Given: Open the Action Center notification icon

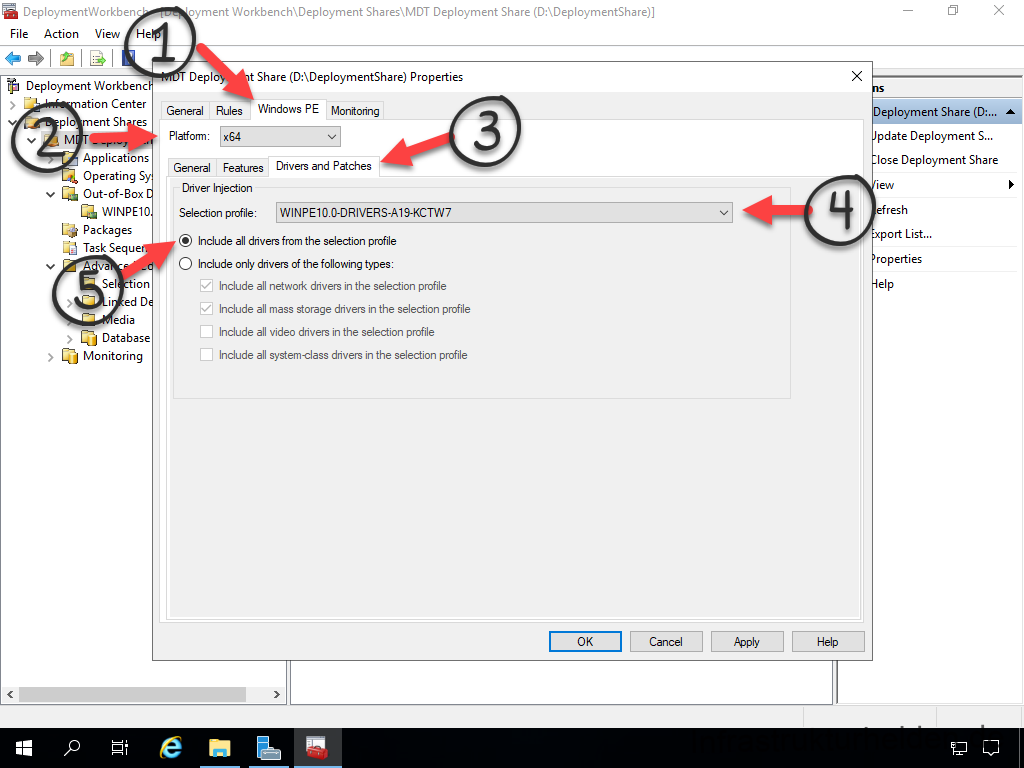Looking at the screenshot, I should pos(991,748).
